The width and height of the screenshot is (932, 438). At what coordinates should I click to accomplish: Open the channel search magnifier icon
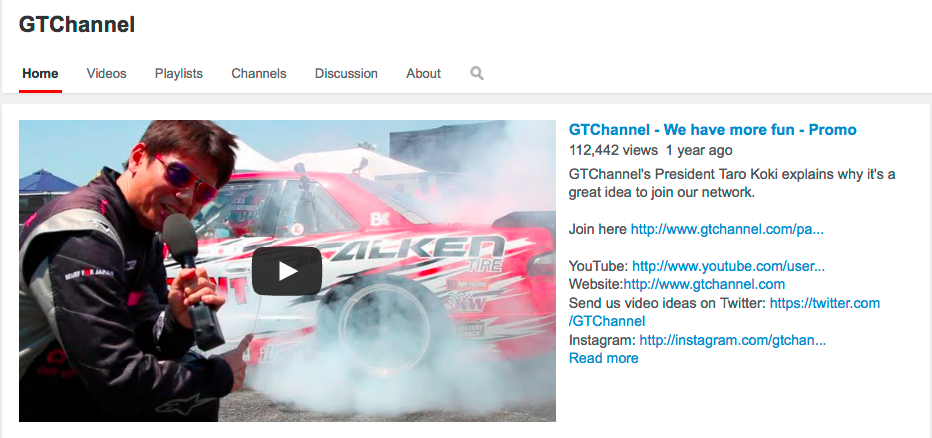tap(477, 73)
